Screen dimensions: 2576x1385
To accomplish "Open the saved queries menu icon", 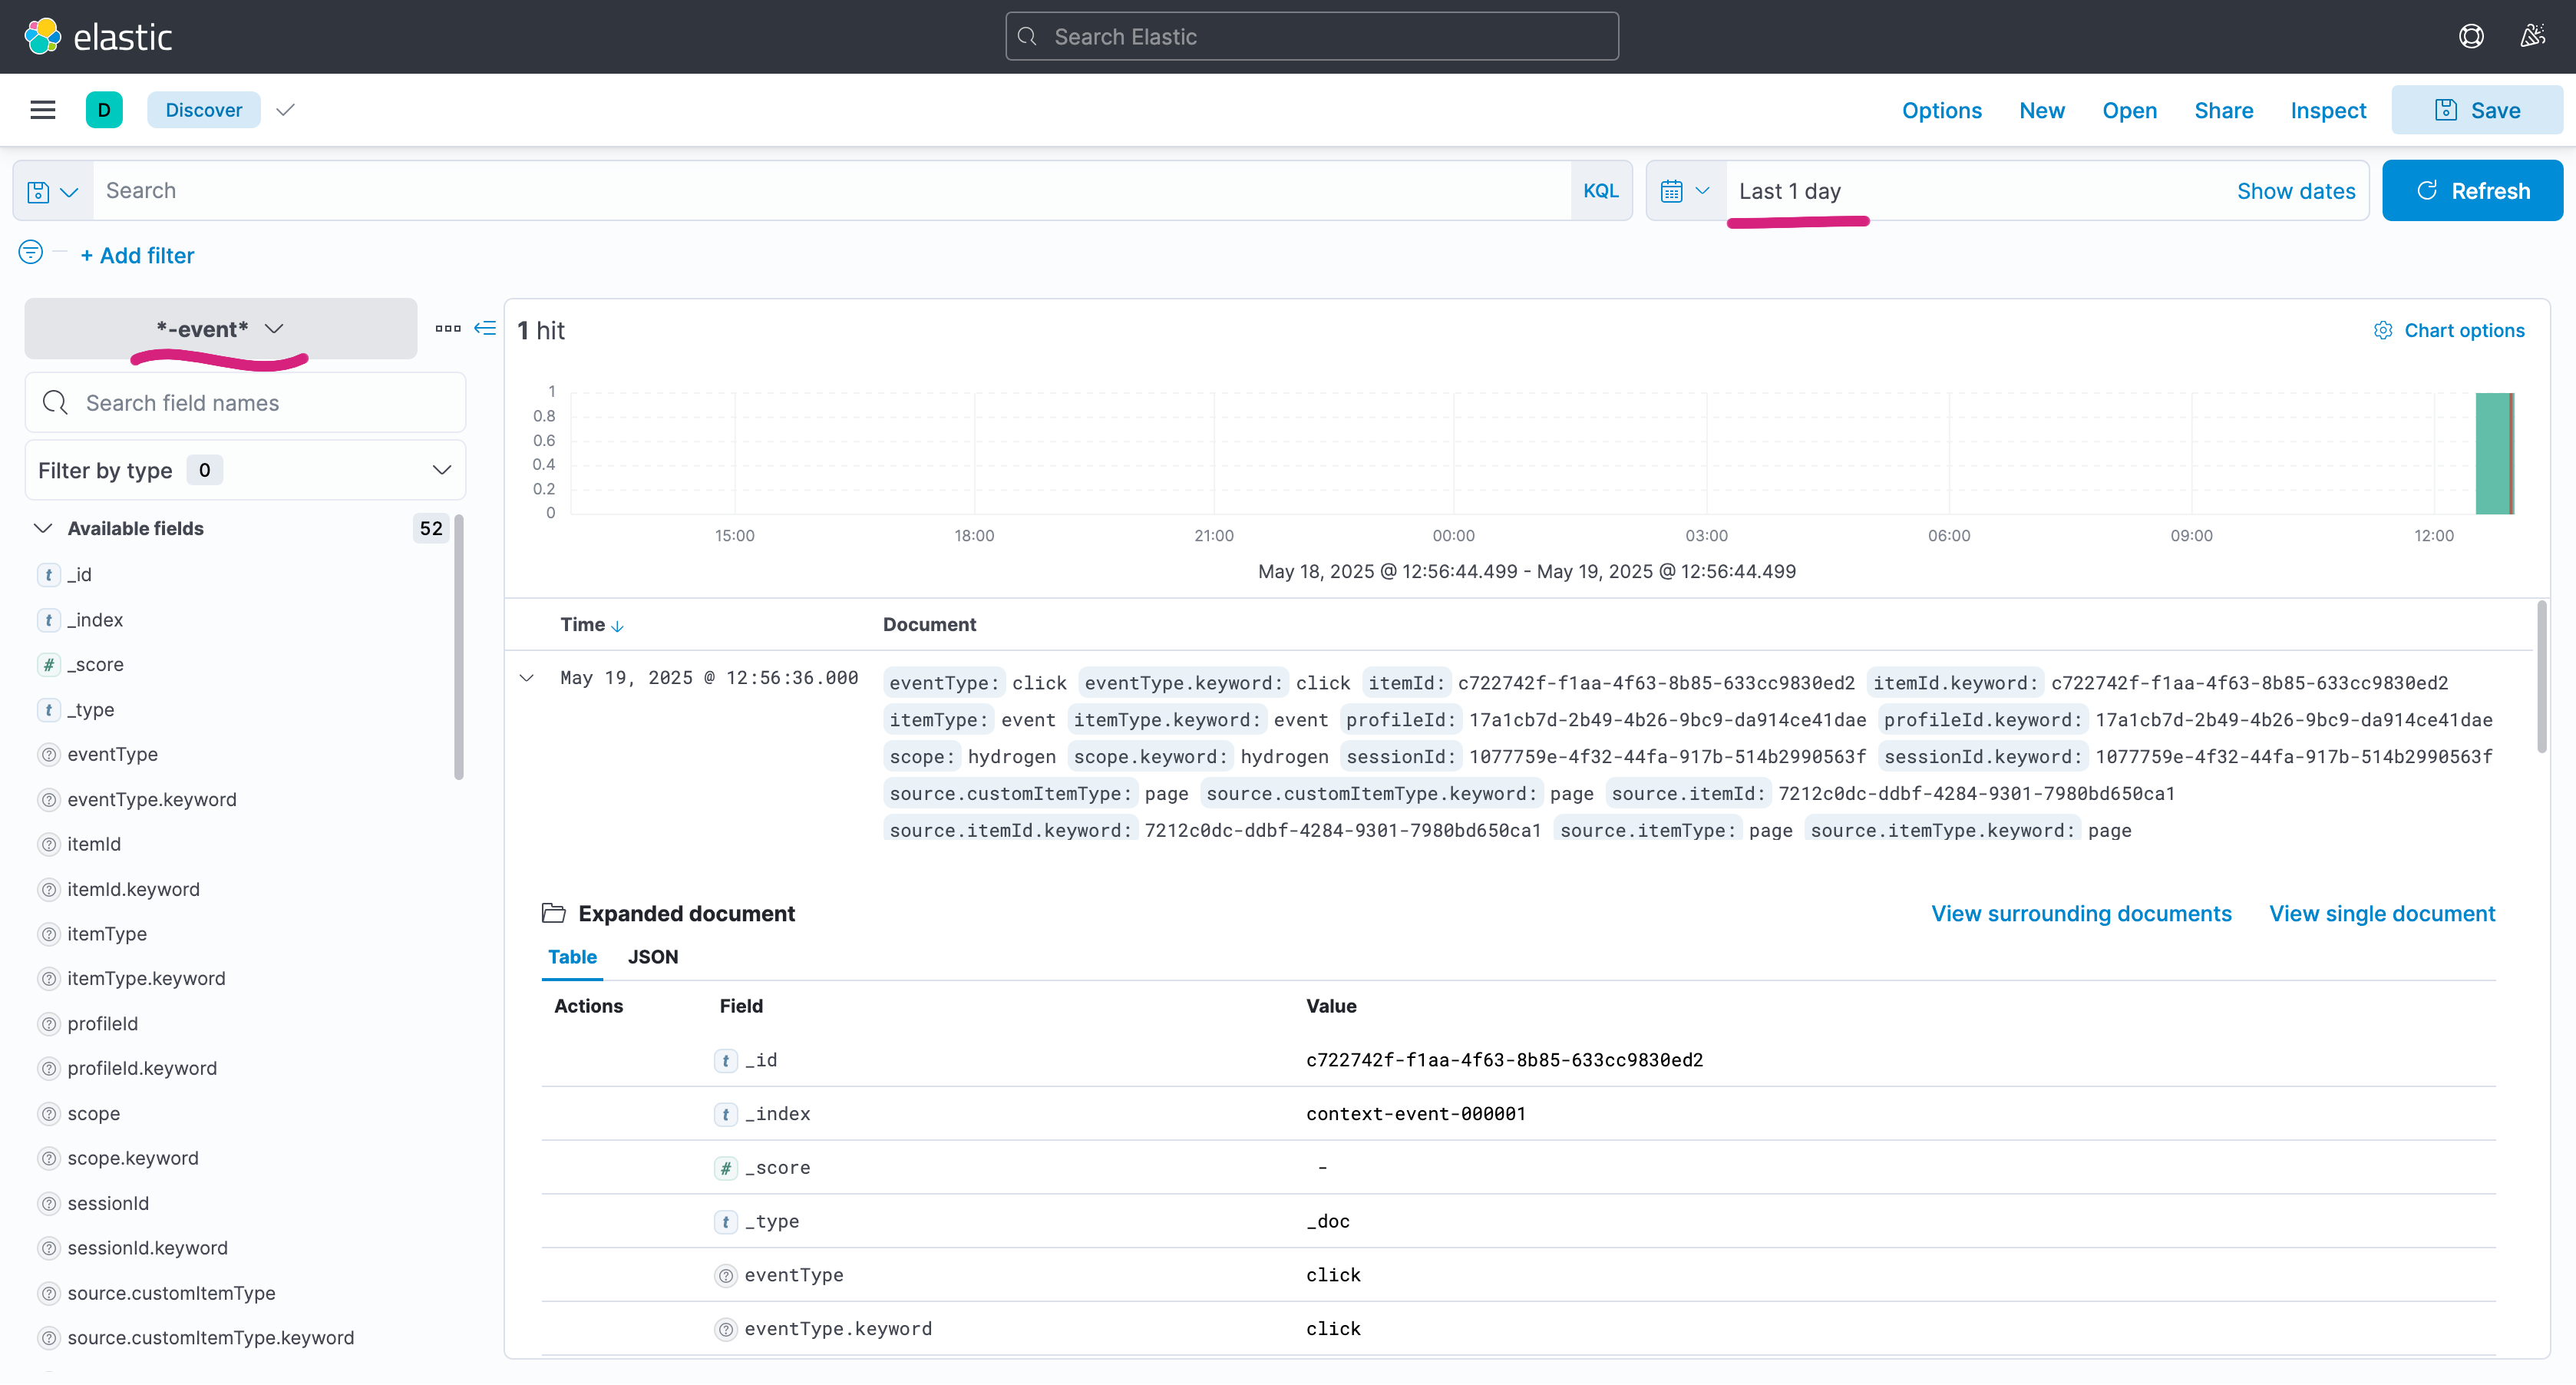I will coord(52,191).
